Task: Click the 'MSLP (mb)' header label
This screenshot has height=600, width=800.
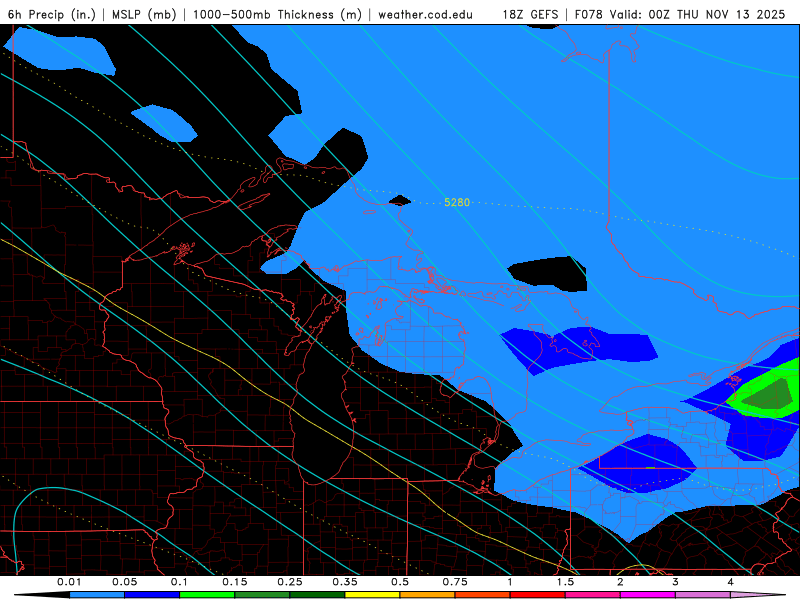Action: click(x=144, y=14)
